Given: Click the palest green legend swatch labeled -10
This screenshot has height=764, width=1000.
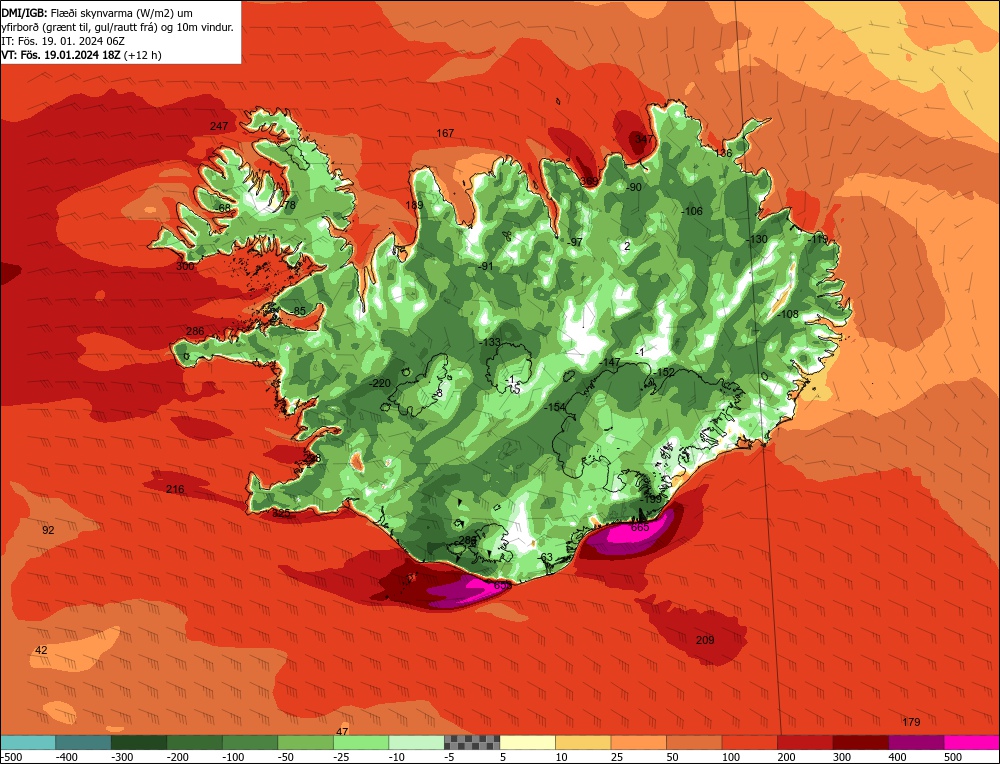Looking at the screenshot, I should coord(416,742).
